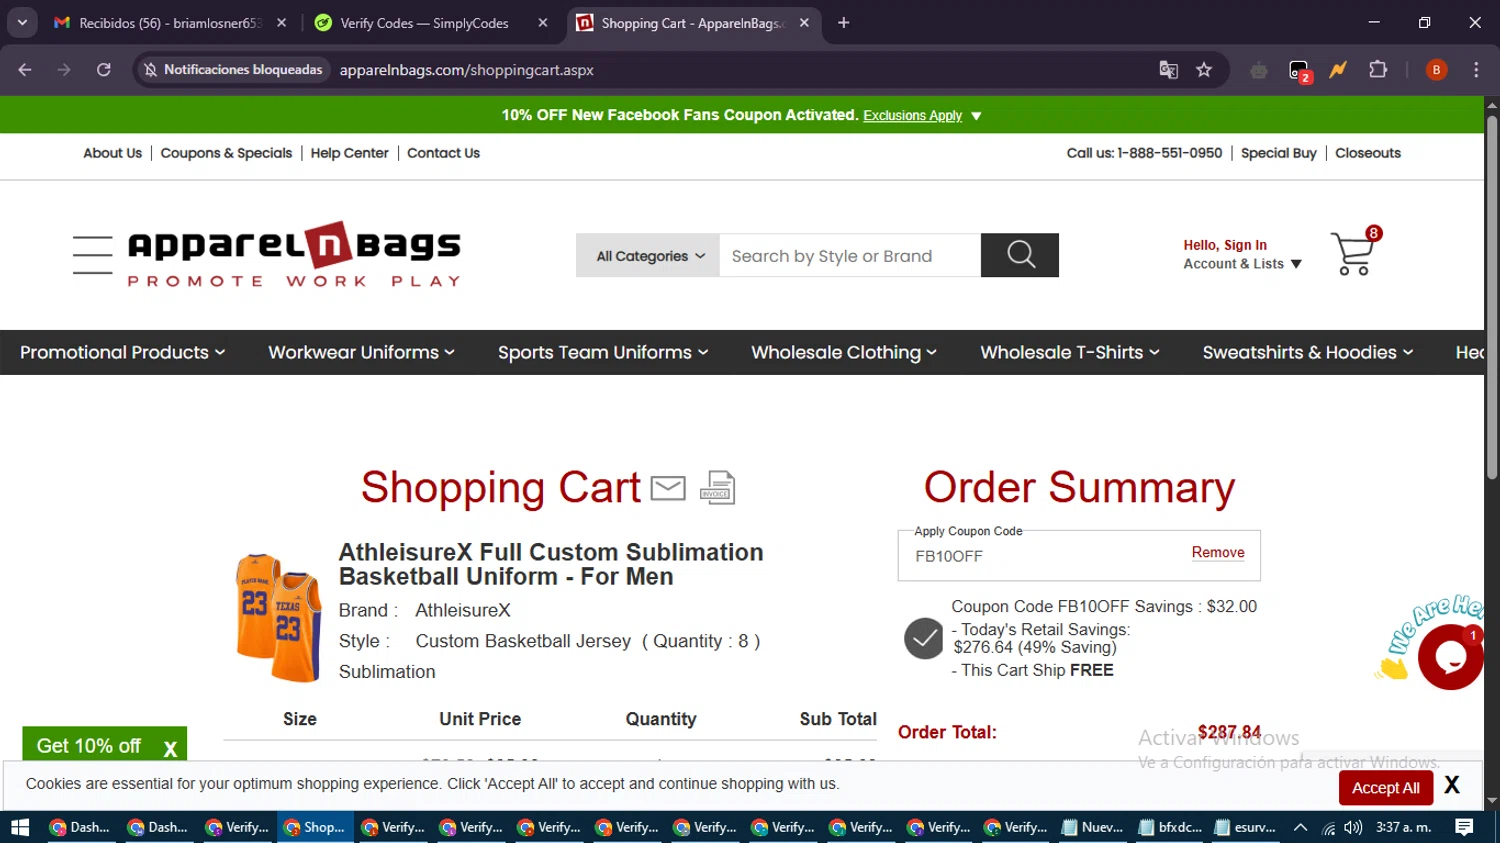Open the Windows Start menu
Image resolution: width=1500 pixels, height=843 pixels.
(20, 827)
